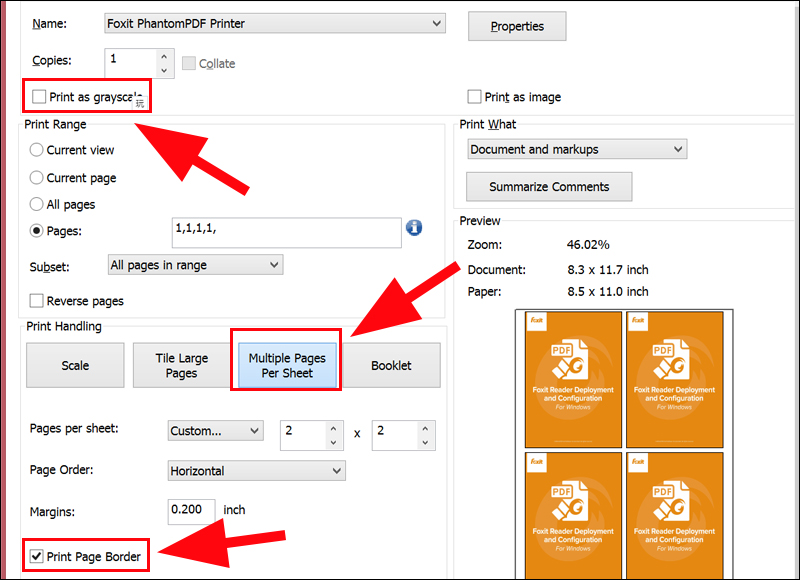Toggle the Reverse pages checkbox
This screenshot has width=800, height=580.
tap(36, 300)
